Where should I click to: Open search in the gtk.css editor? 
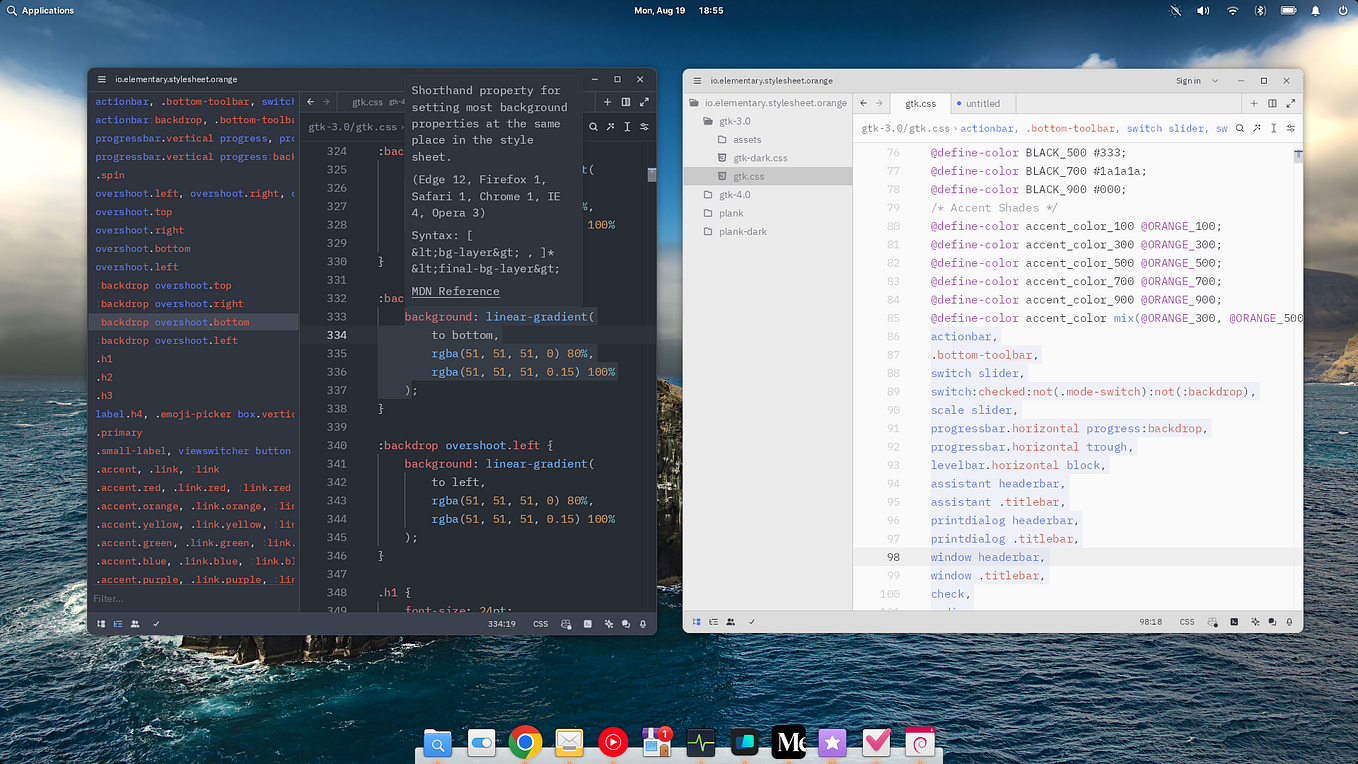click(x=1239, y=128)
